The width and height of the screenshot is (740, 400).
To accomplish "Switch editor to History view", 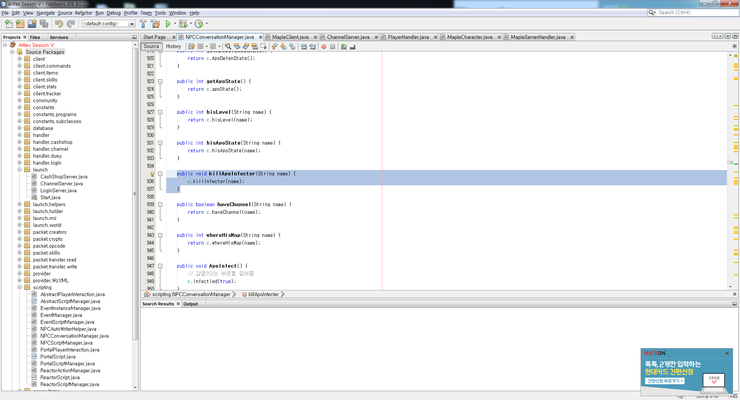I will (173, 46).
